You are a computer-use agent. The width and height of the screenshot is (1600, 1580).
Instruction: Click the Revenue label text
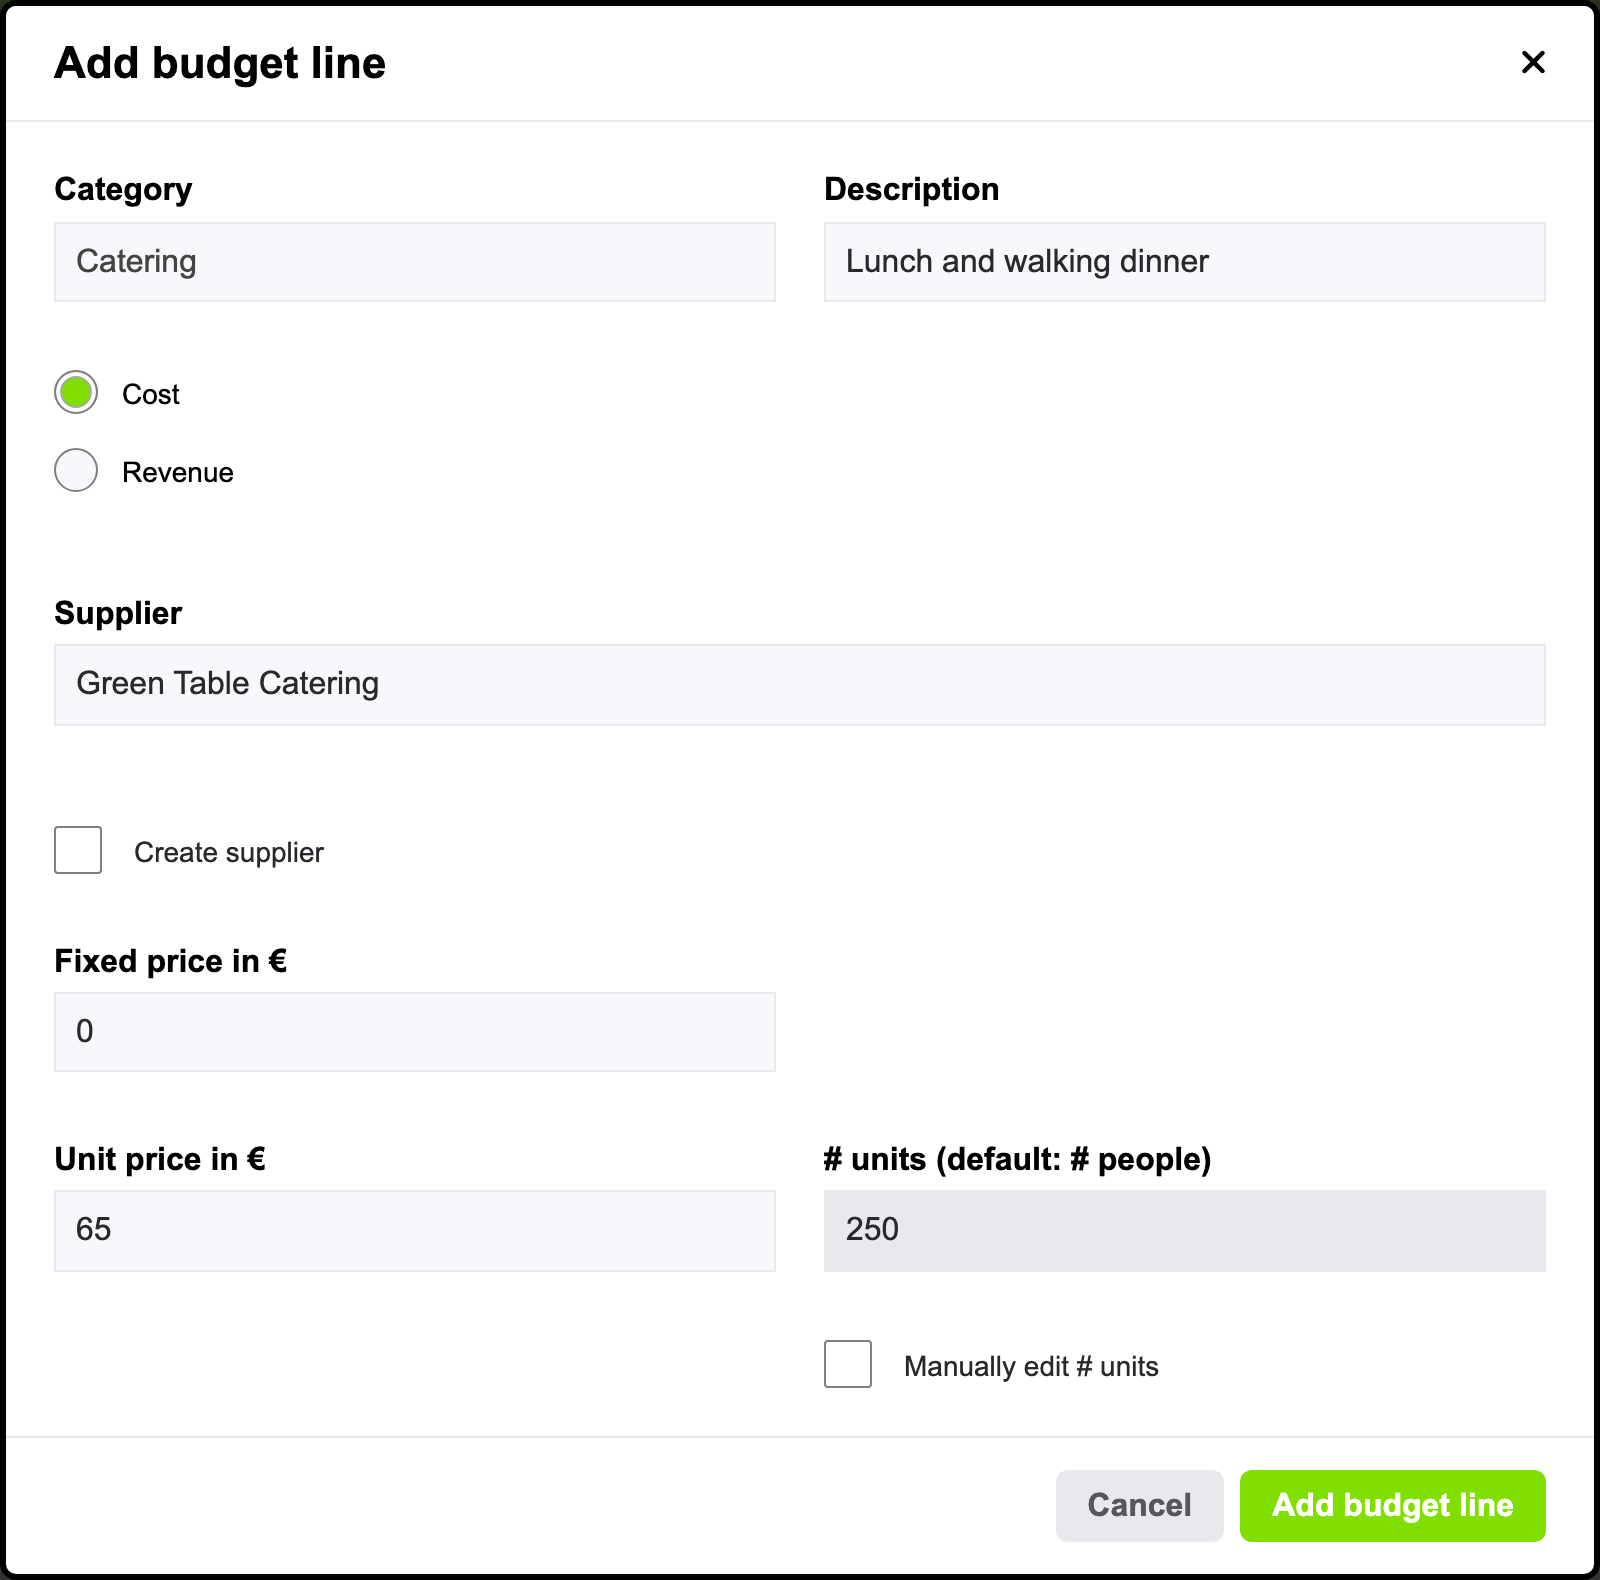[178, 472]
